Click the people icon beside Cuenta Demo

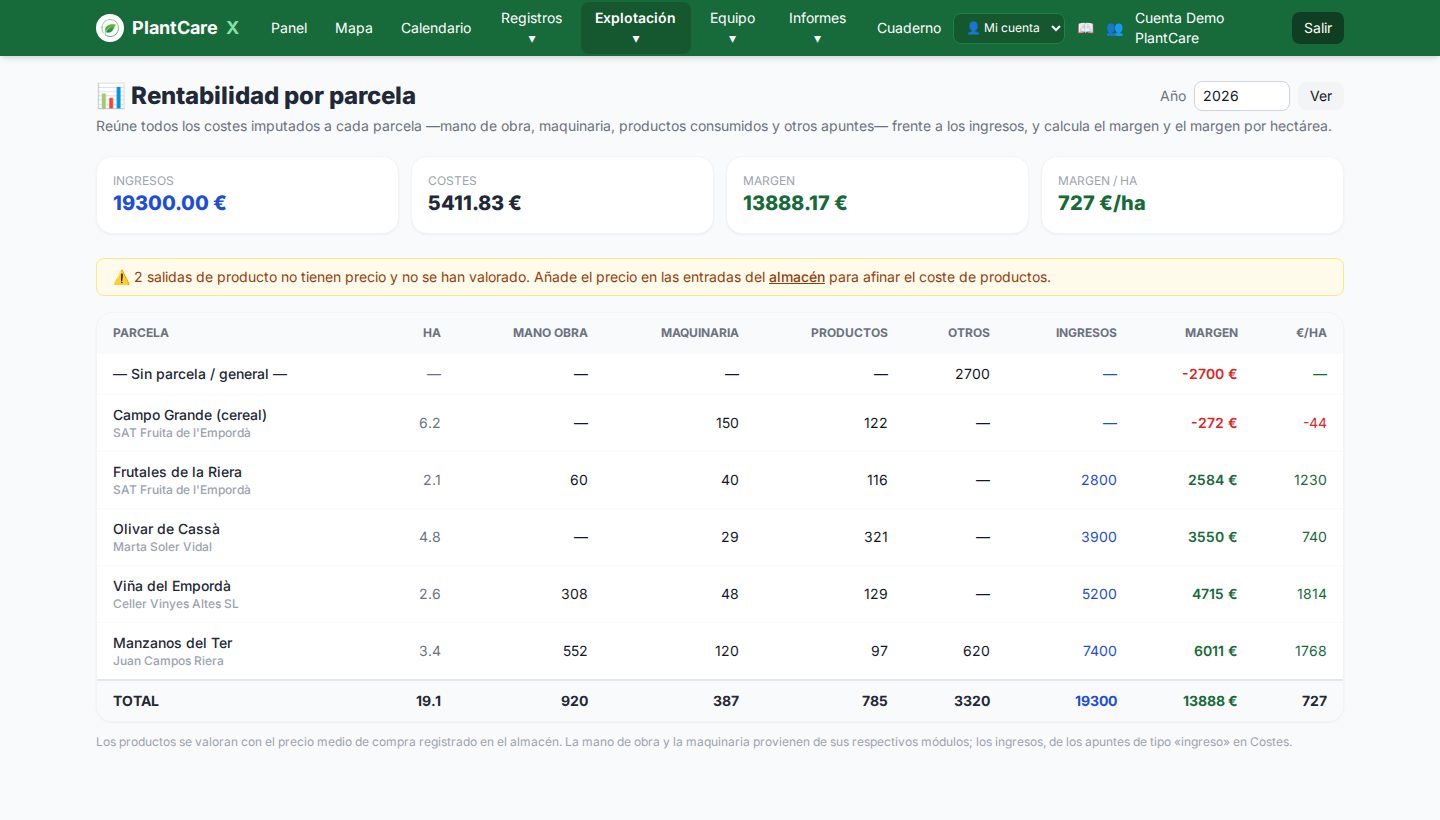click(x=1114, y=28)
